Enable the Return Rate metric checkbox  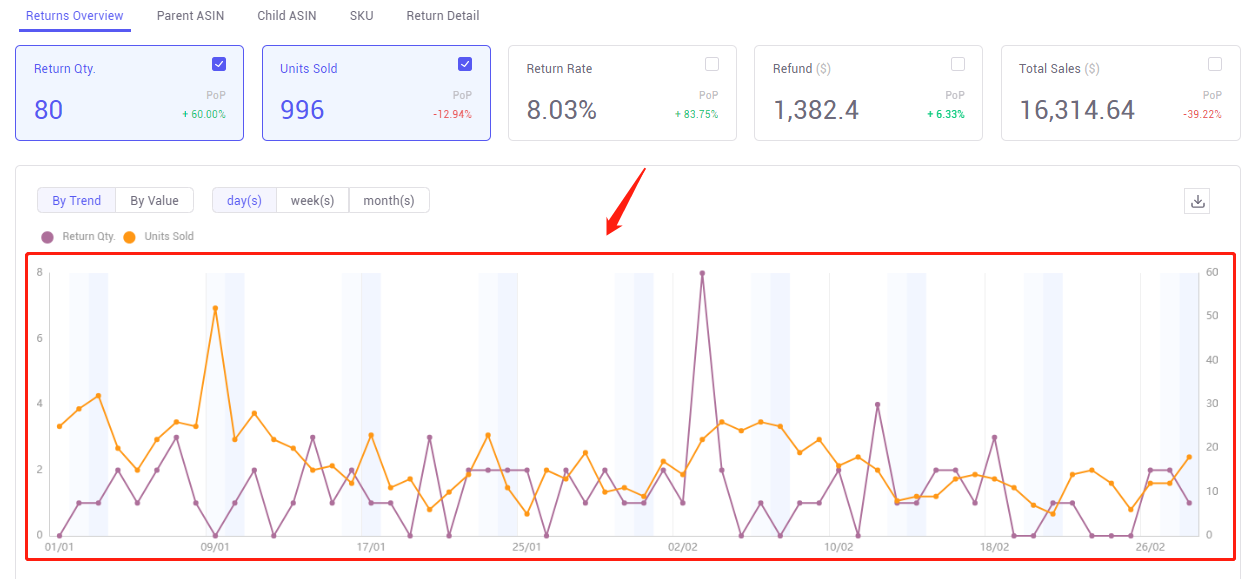(x=711, y=63)
